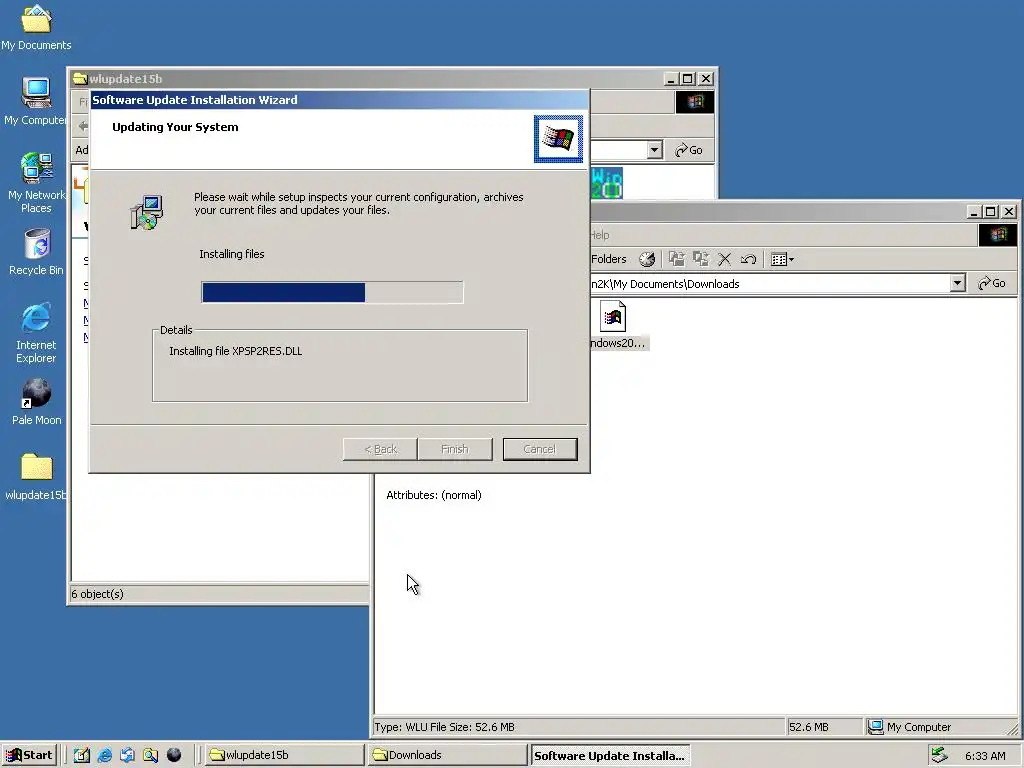Click Windows throbber logo in wlupdate15b window

(x=694, y=102)
